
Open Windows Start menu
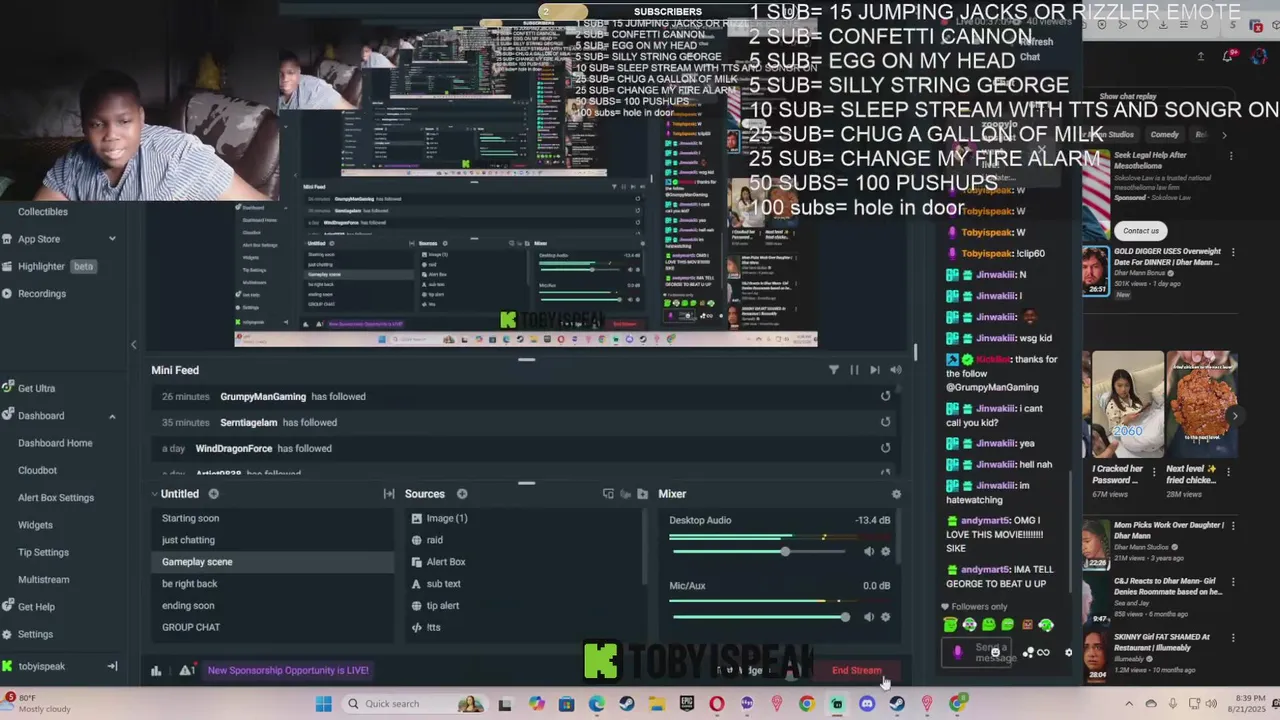[323, 704]
